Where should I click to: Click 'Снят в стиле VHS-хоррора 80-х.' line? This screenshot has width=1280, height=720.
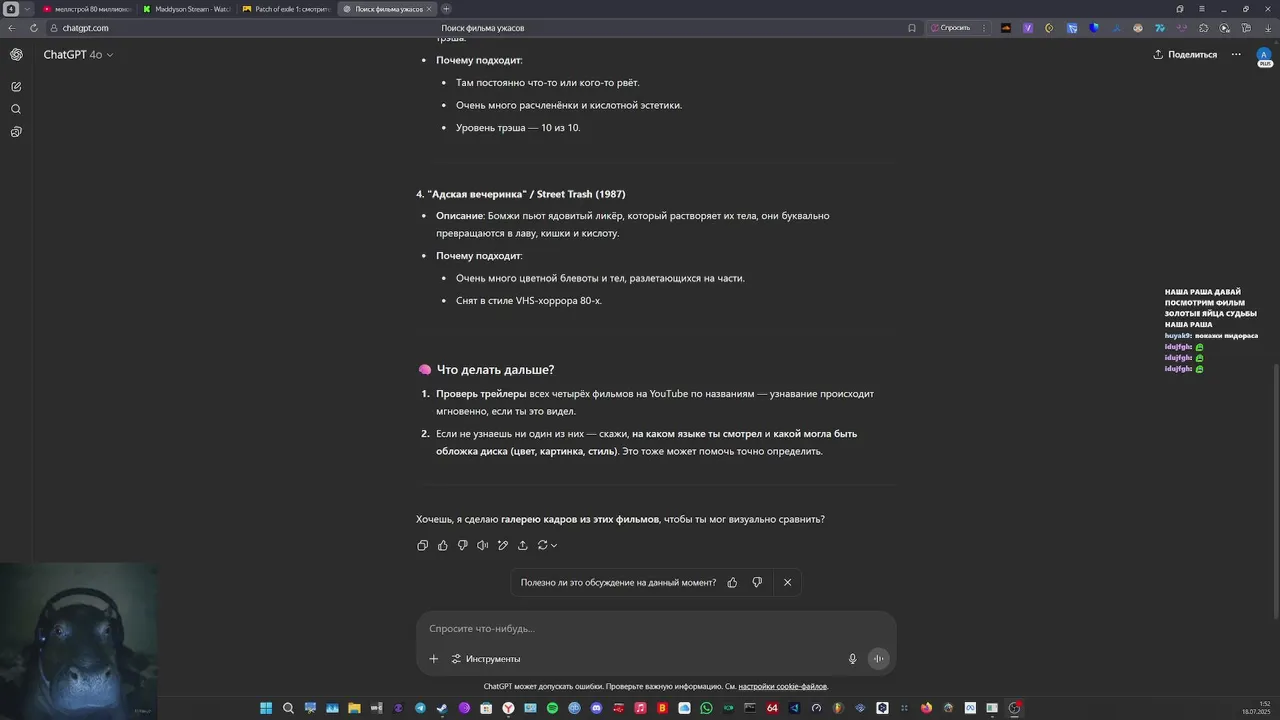(x=529, y=301)
